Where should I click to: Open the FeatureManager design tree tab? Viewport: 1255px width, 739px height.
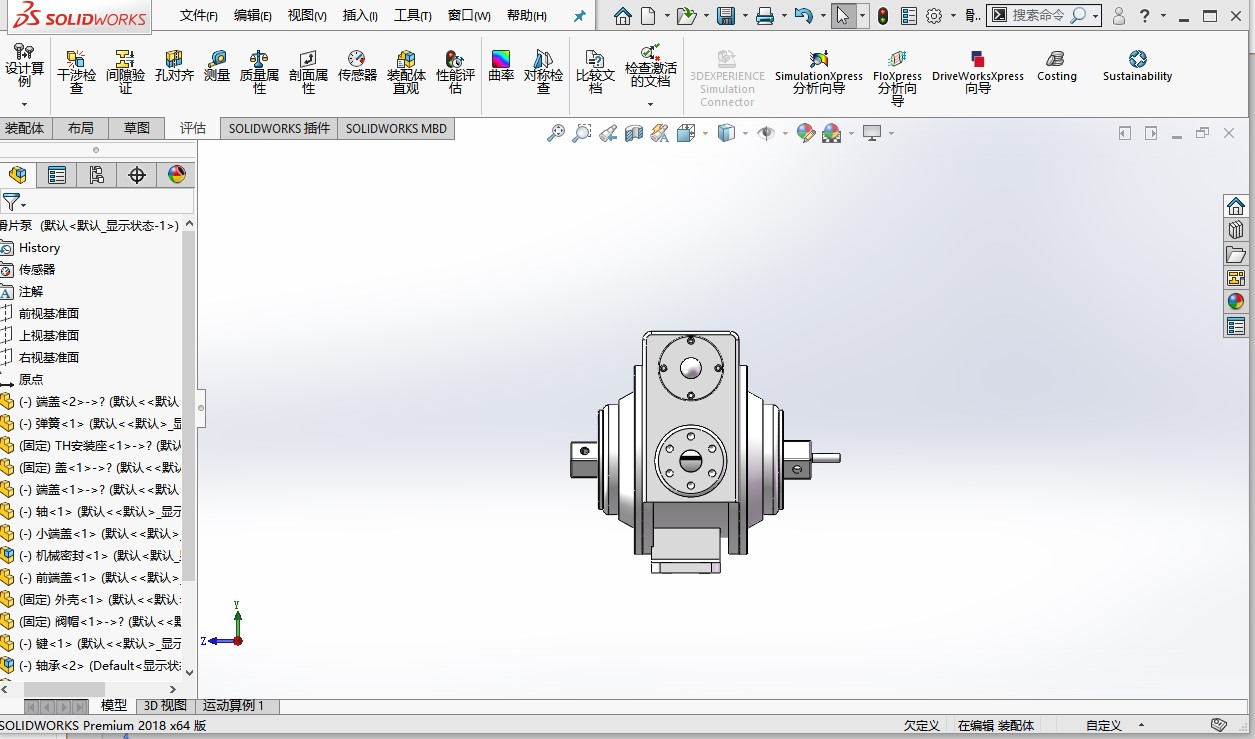pyautogui.click(x=17, y=175)
